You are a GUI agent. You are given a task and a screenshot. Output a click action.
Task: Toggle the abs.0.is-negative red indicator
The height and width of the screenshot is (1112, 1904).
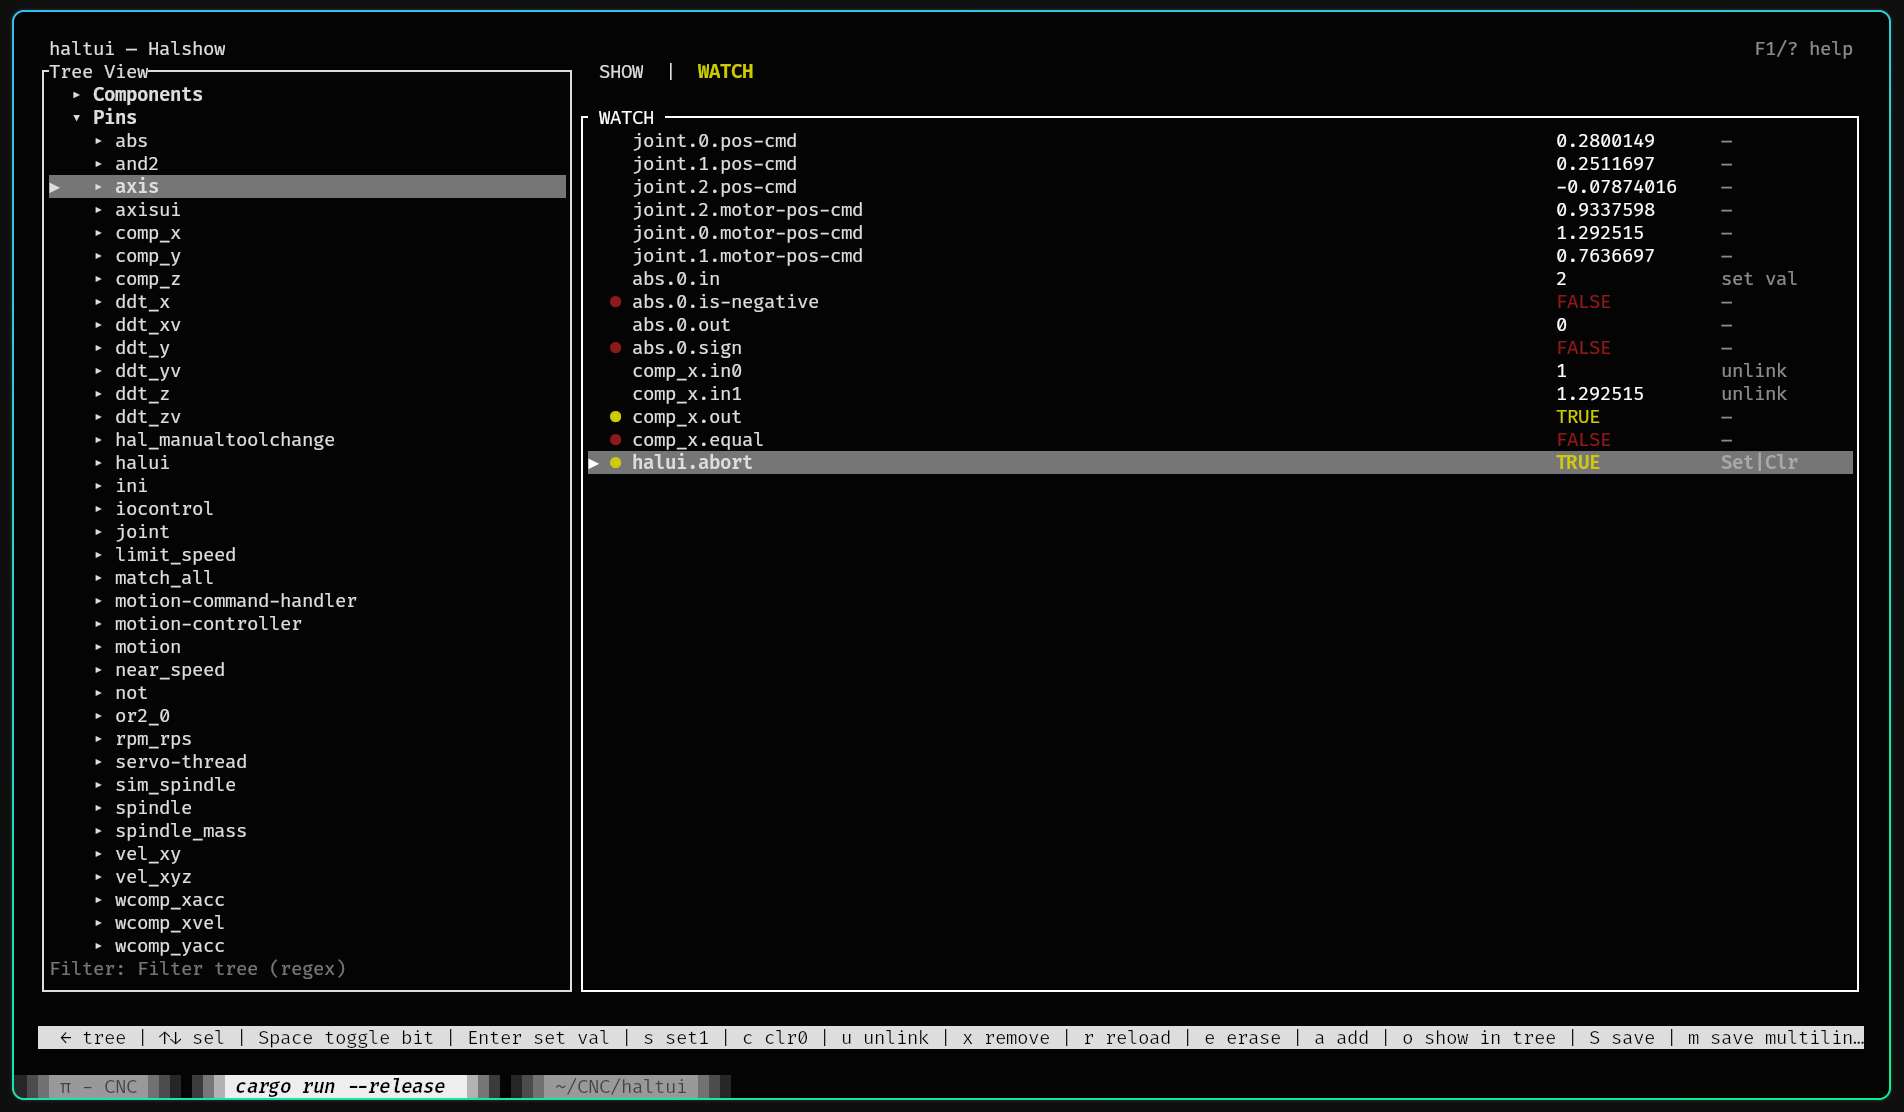(x=615, y=302)
